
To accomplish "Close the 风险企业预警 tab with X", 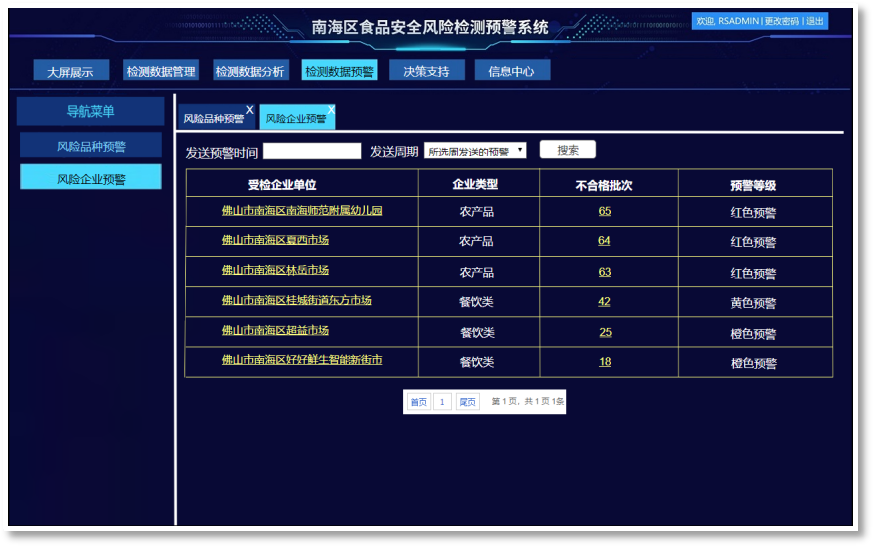I will pos(331,110).
